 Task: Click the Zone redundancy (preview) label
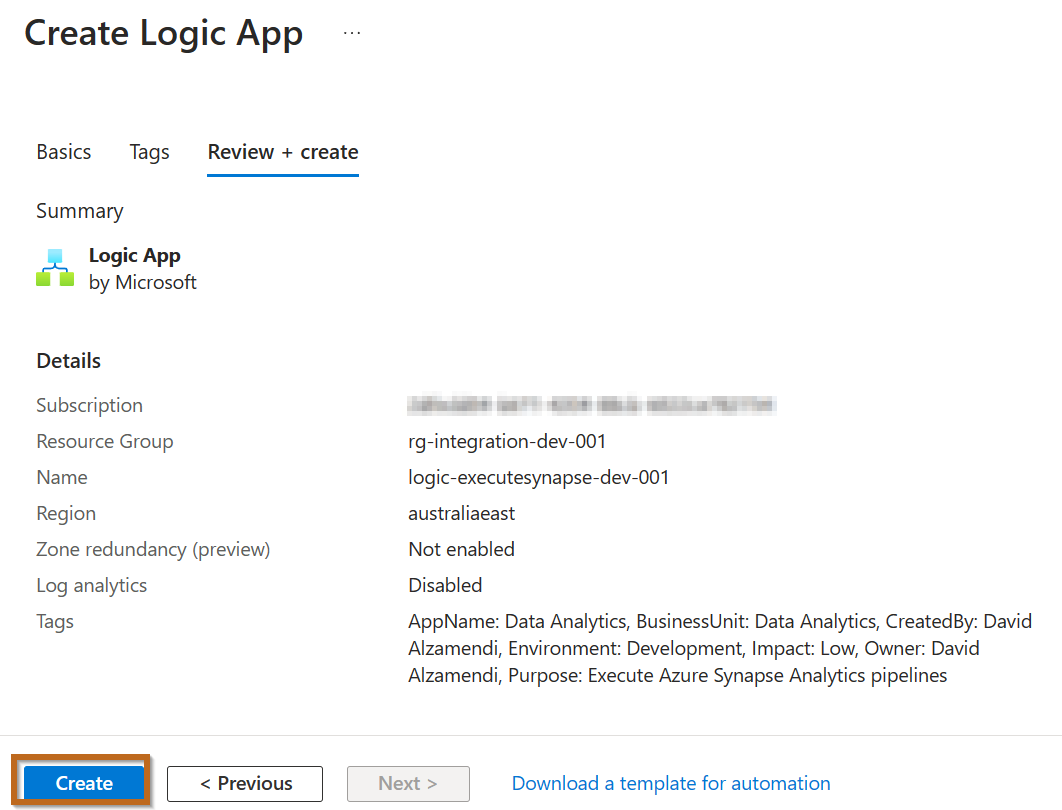[153, 549]
